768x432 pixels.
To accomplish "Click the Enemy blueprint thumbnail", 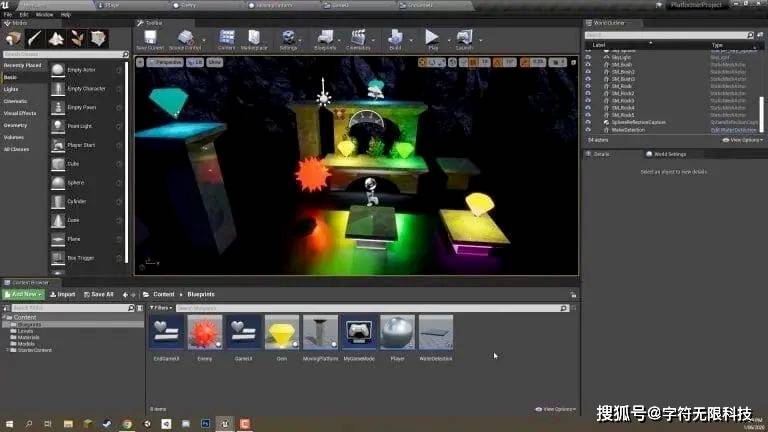I will (x=205, y=332).
